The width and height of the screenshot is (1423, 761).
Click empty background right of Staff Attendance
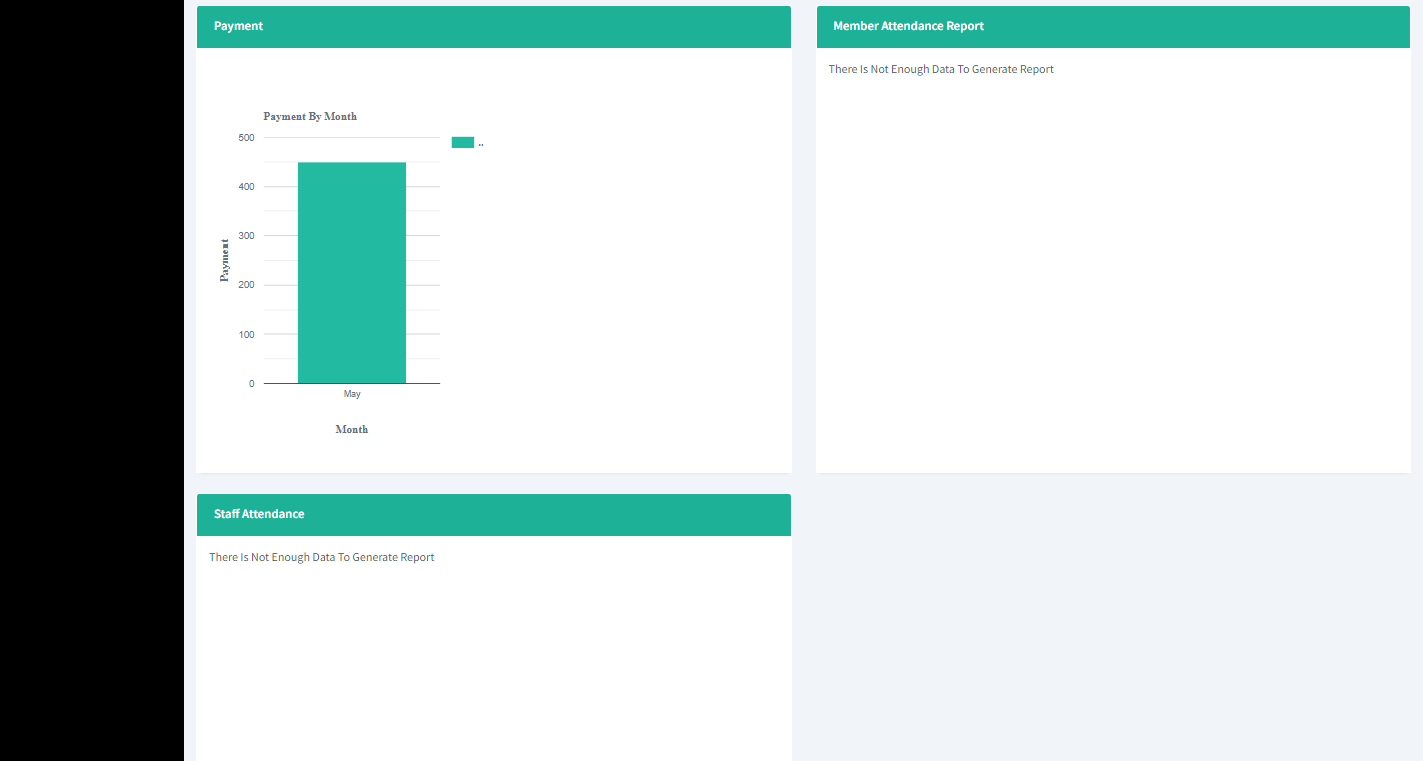[1100, 620]
